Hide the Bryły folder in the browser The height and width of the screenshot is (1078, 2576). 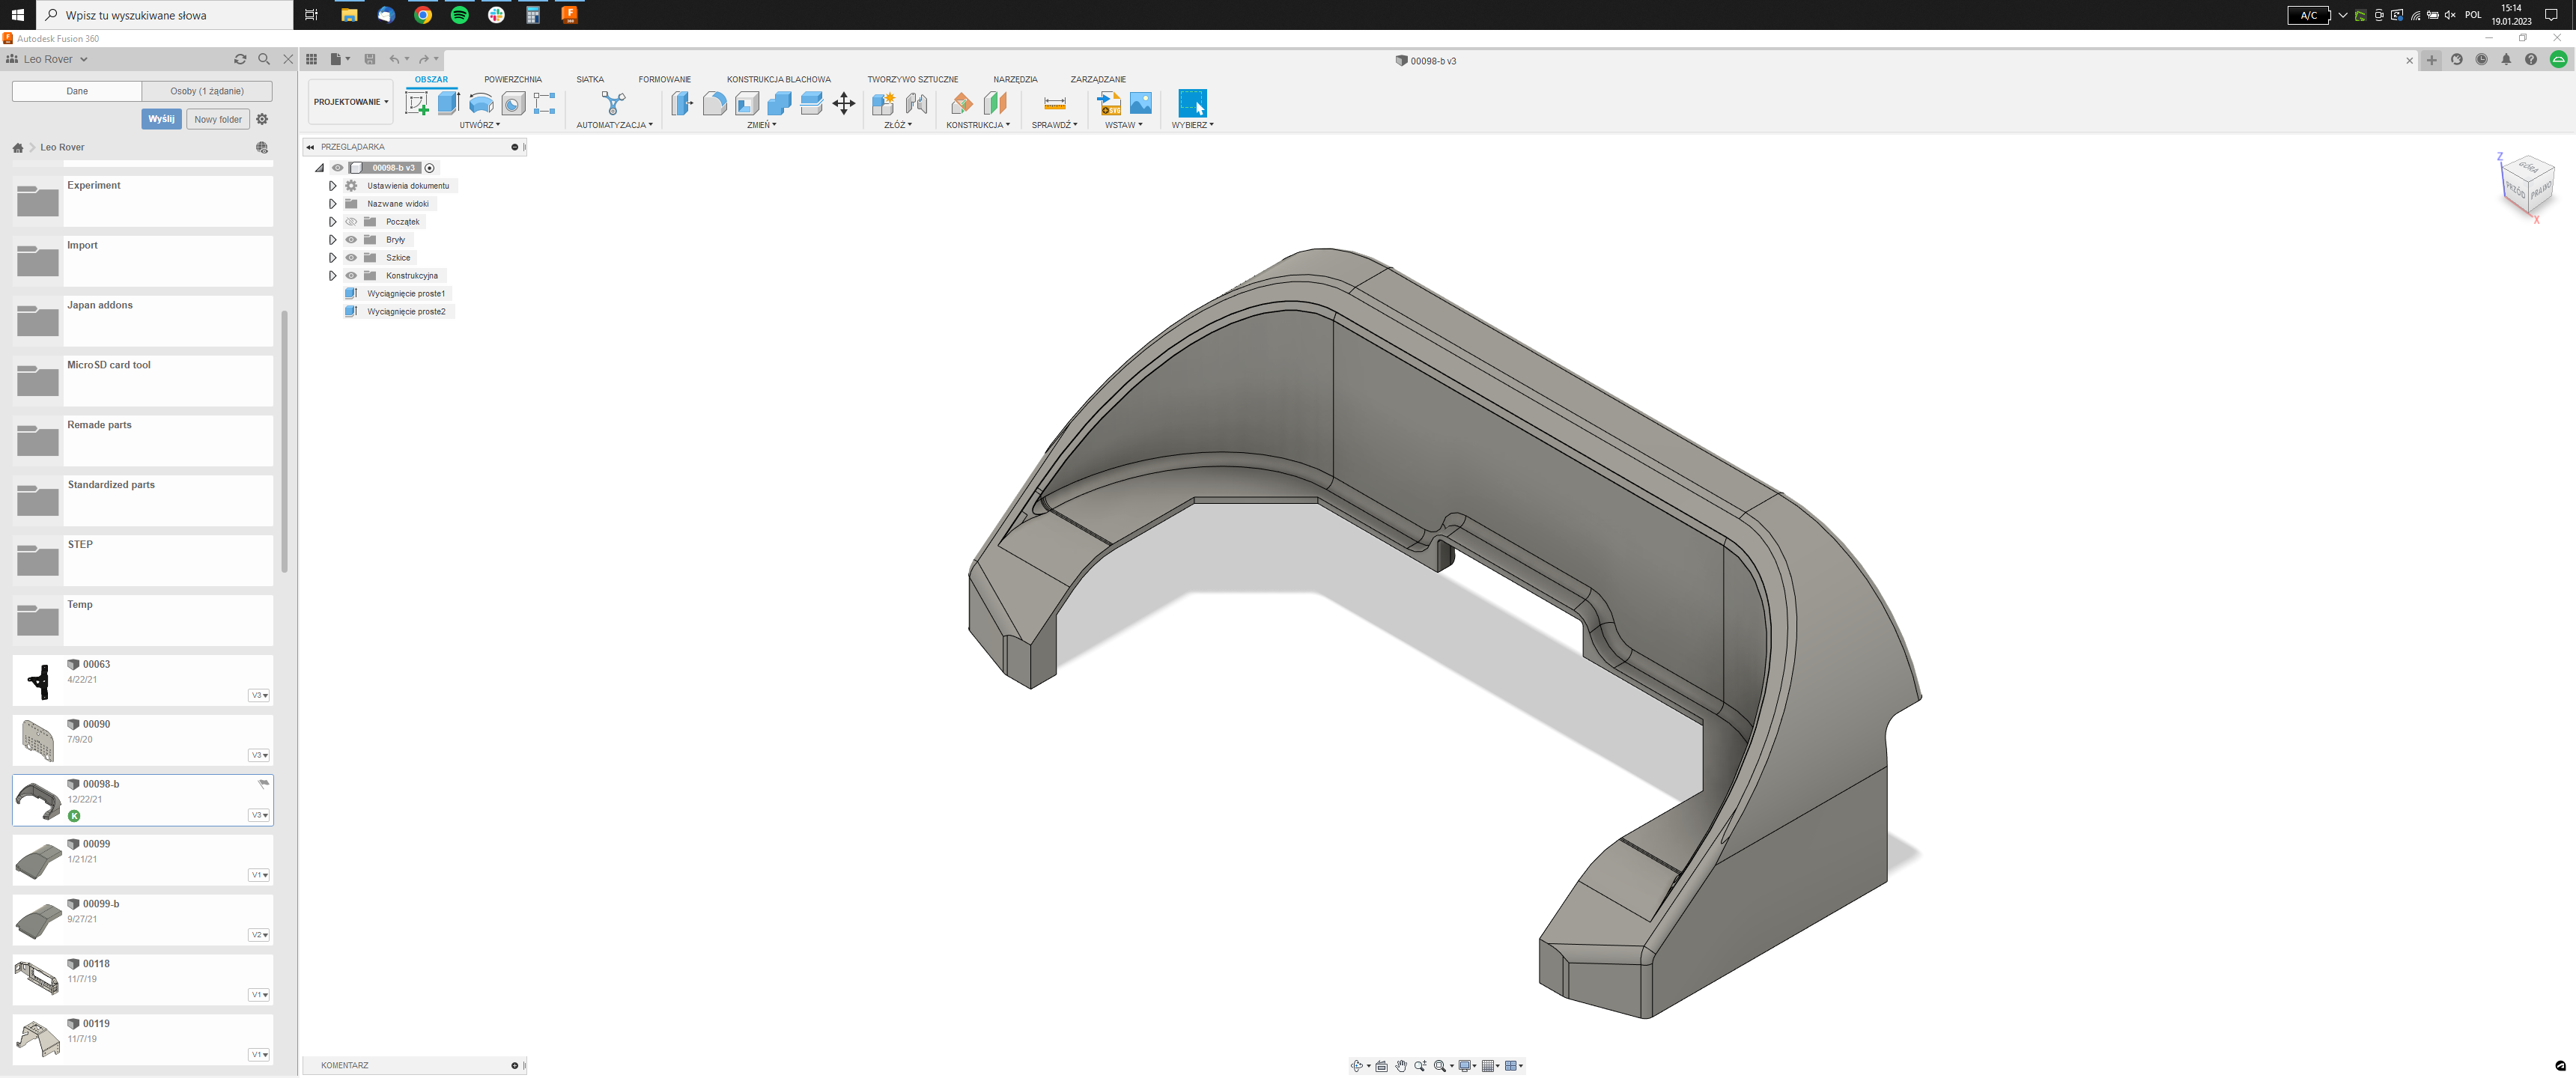click(351, 239)
